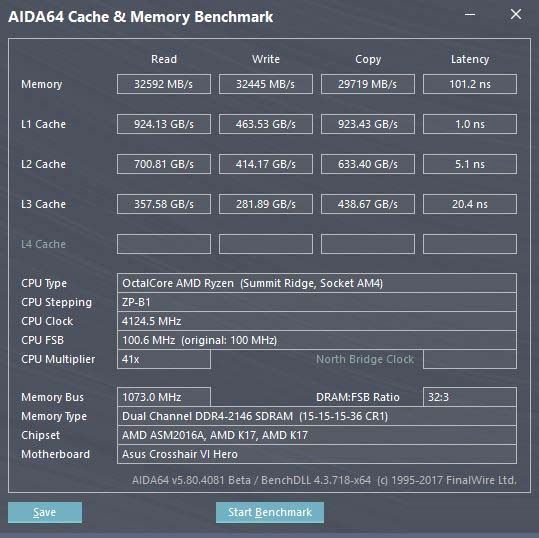The image size is (539, 538).
Task: Click Chipset value AMD ASM2016A
Action: pos(317,435)
